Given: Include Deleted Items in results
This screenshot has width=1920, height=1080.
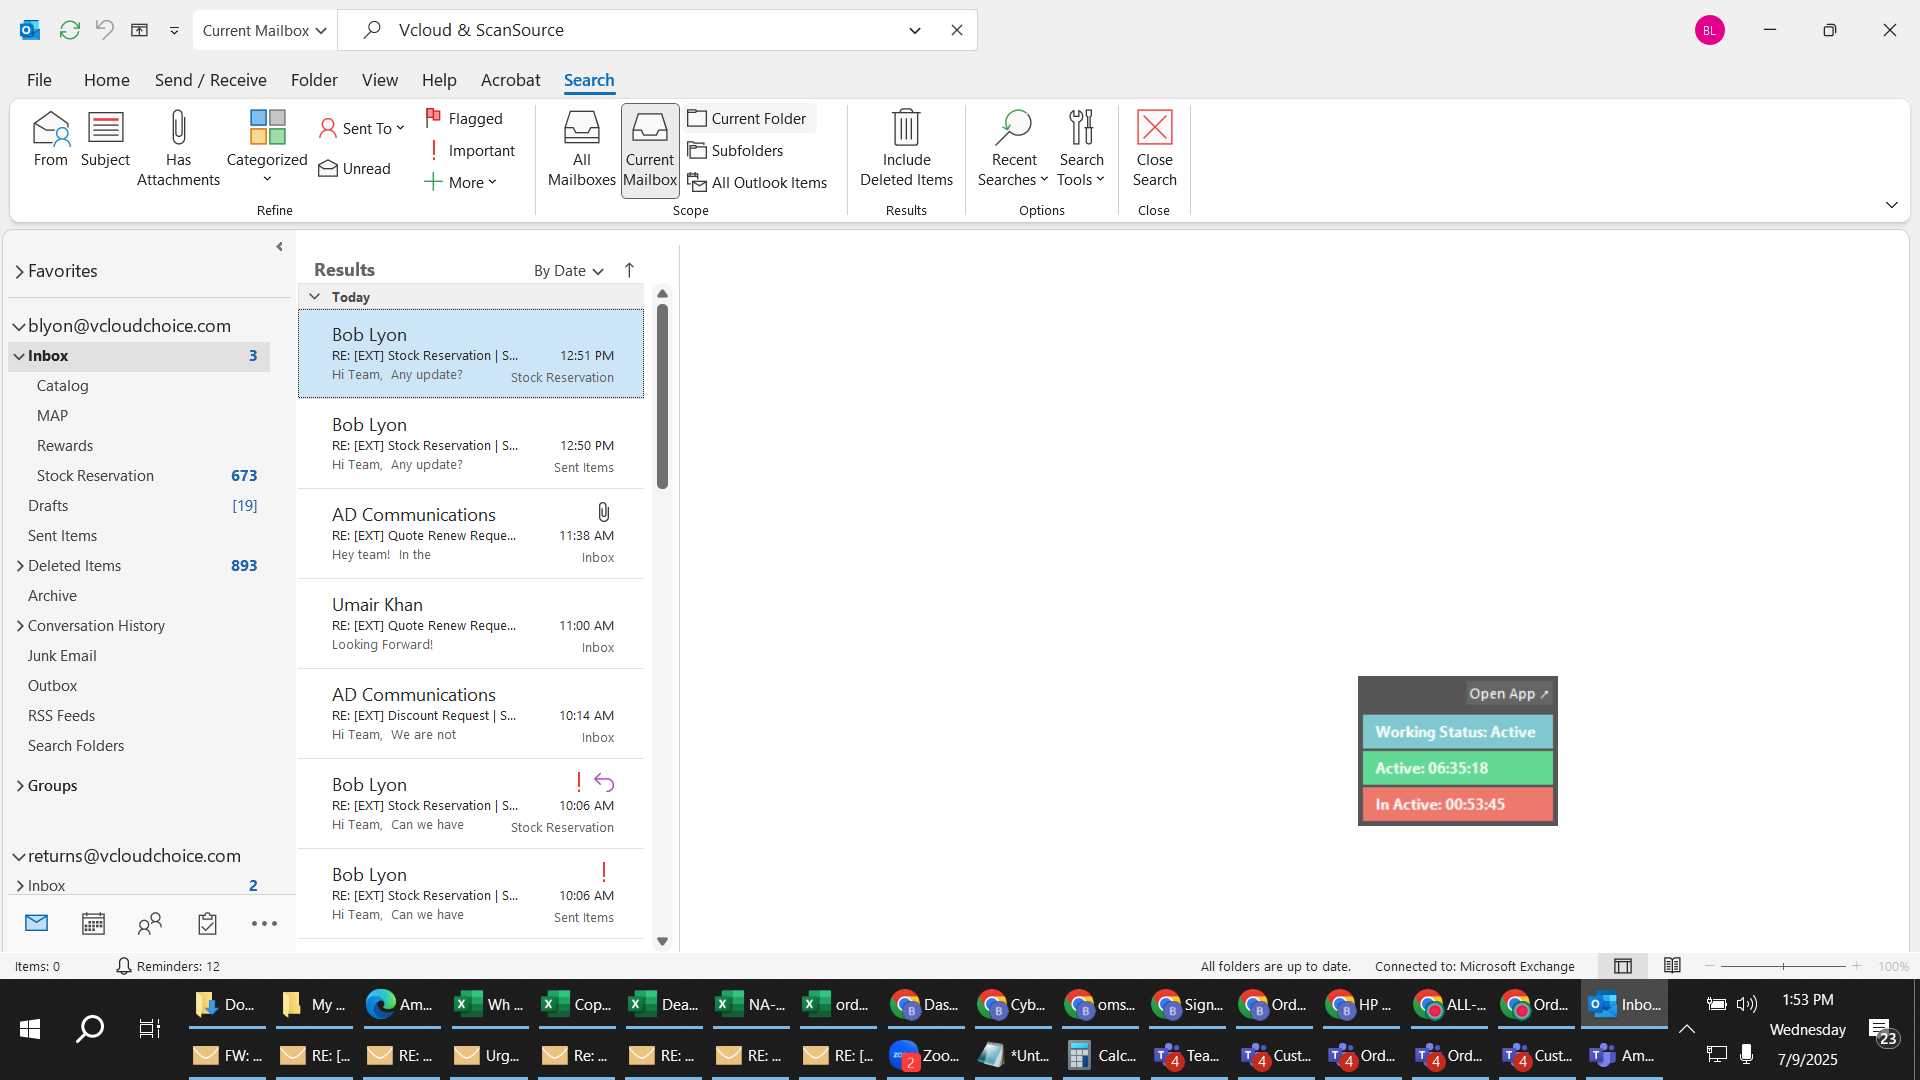Looking at the screenshot, I should (x=906, y=149).
